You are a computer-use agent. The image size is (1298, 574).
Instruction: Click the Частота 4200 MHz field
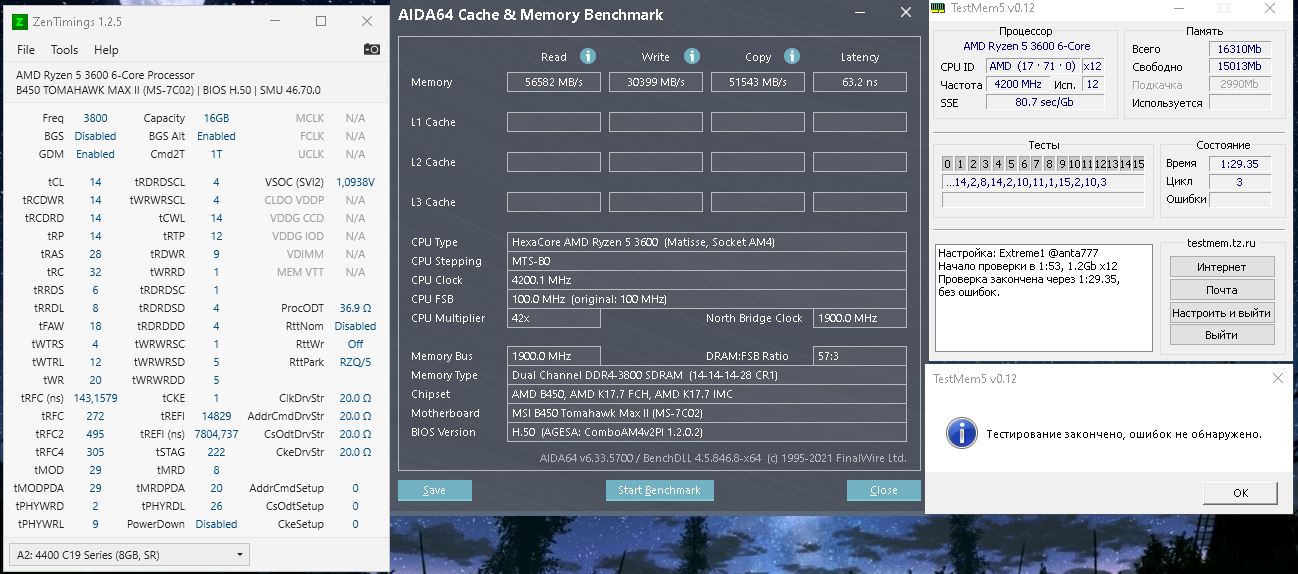pos(1018,85)
